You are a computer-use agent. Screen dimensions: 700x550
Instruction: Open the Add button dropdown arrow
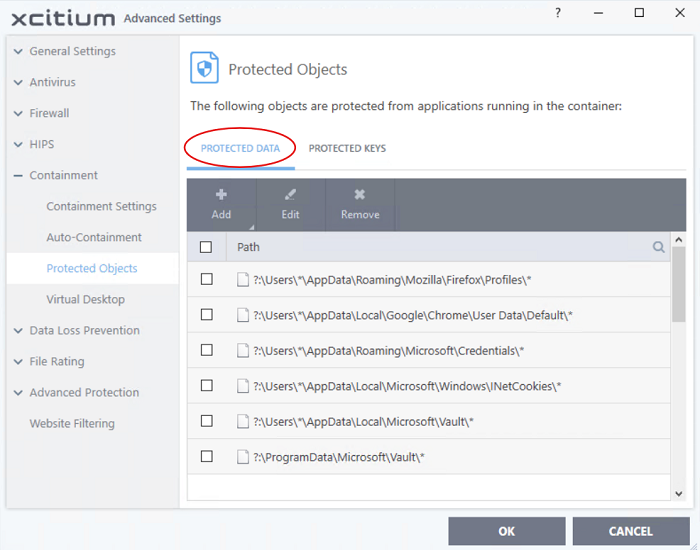tap(251, 227)
